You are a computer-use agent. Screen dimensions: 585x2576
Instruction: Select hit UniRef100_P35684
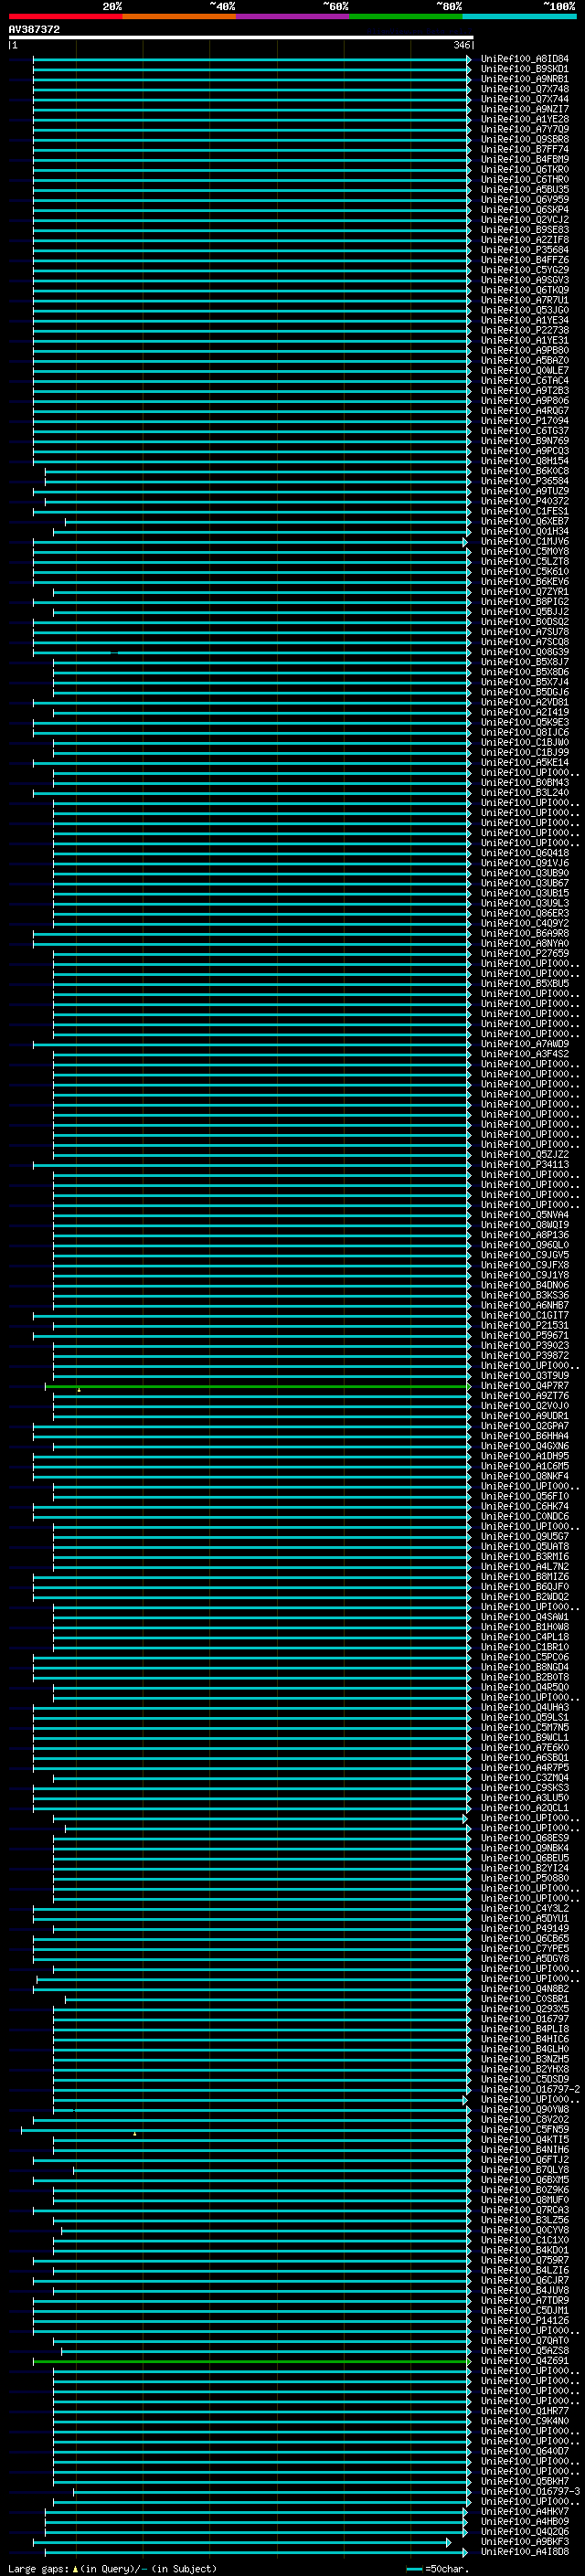[524, 250]
